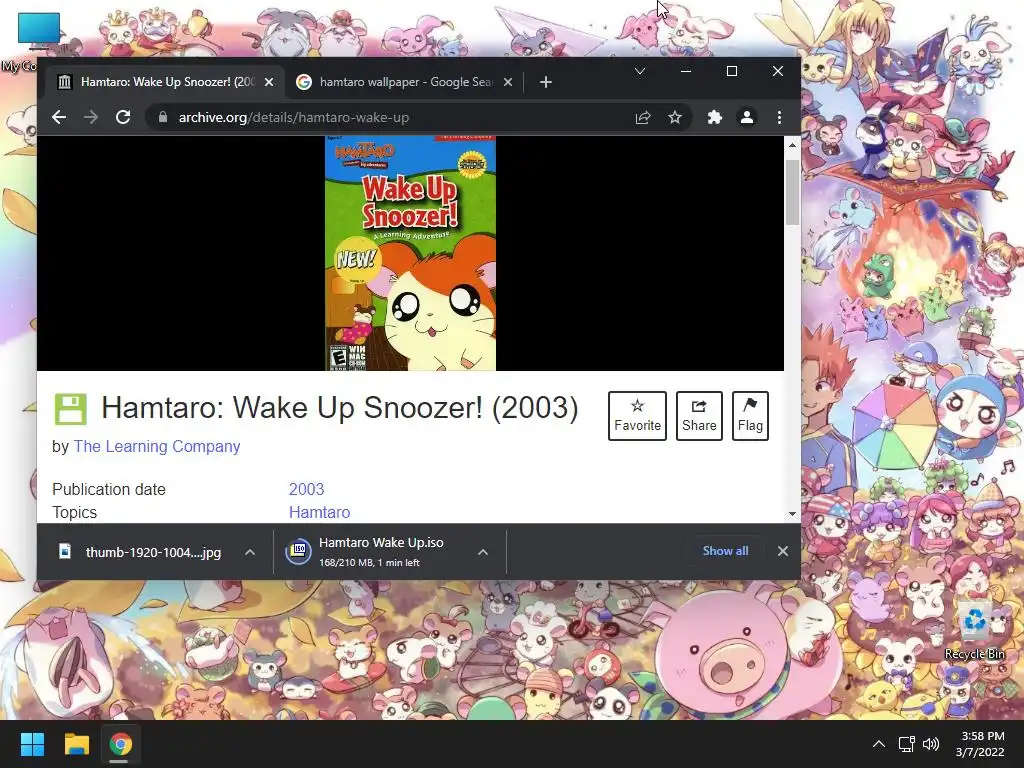Switch to the Hamtaro: Wake Up Snoozer tab
Screen dimensions: 1024x768
pos(166,82)
